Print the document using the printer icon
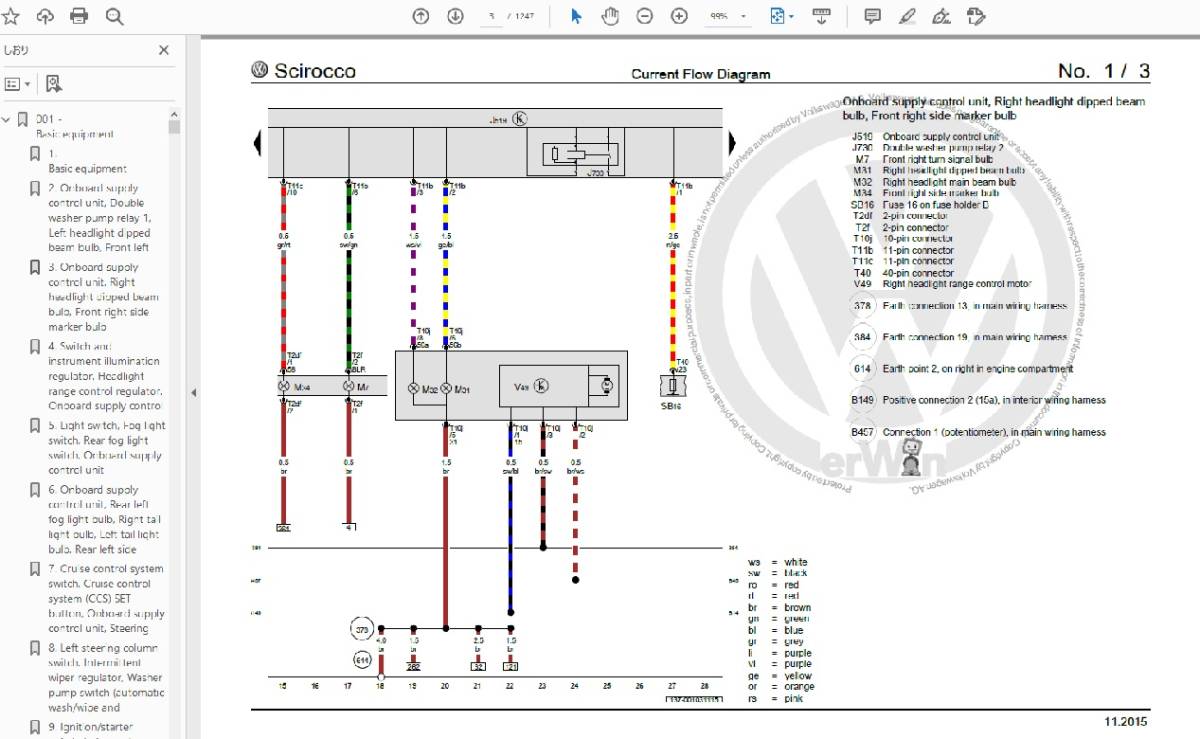Image resolution: width=1200 pixels, height=739 pixels. [79, 16]
